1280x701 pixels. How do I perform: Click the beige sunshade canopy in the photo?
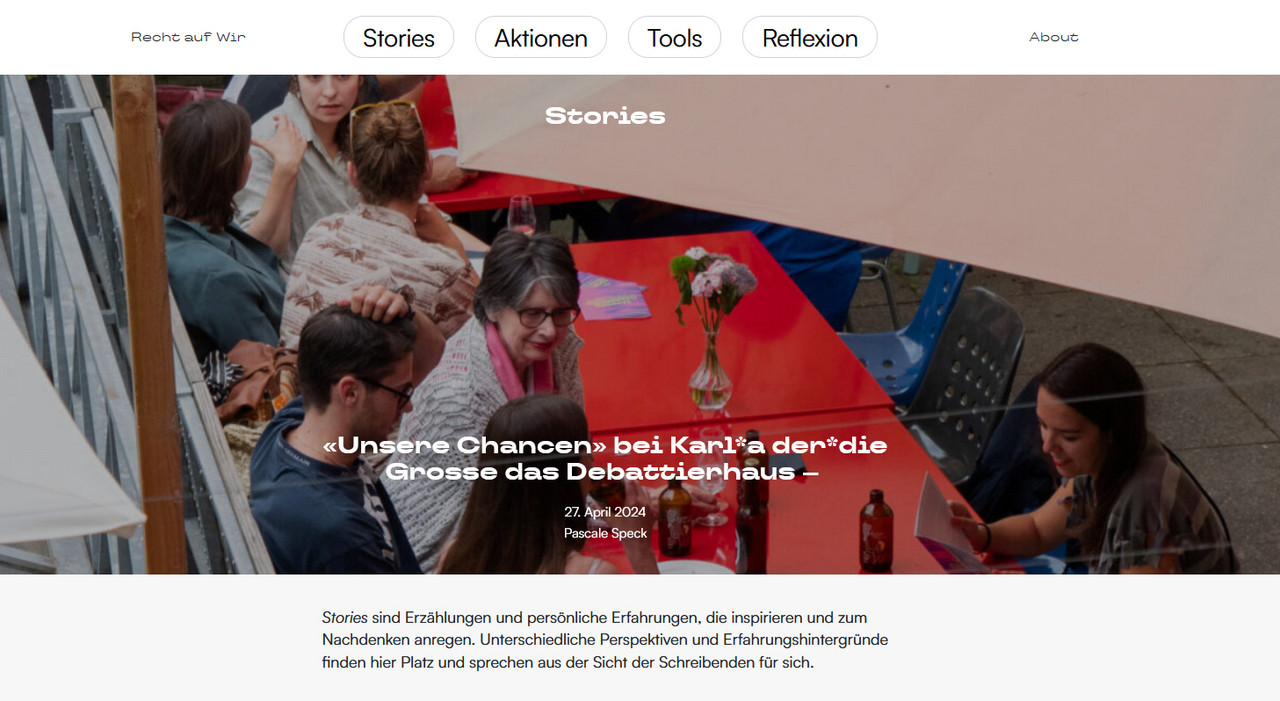coord(870,190)
